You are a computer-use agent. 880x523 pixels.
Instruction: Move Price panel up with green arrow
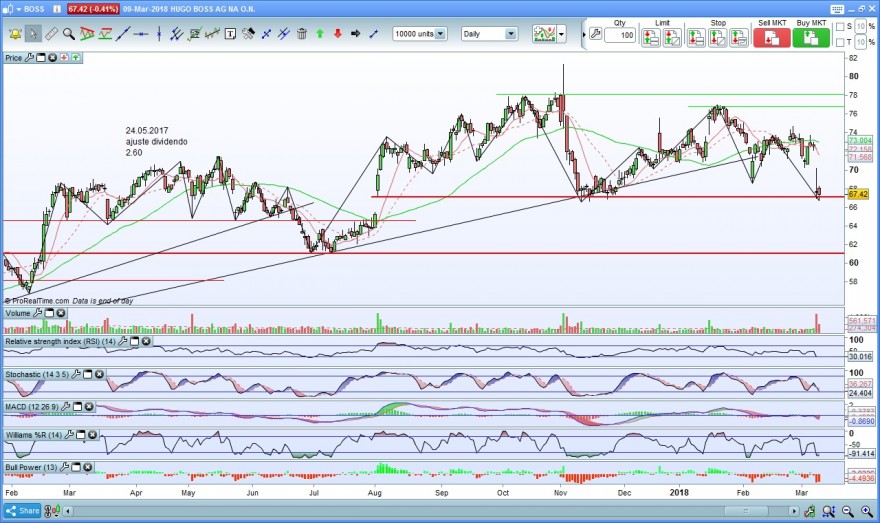(75, 58)
